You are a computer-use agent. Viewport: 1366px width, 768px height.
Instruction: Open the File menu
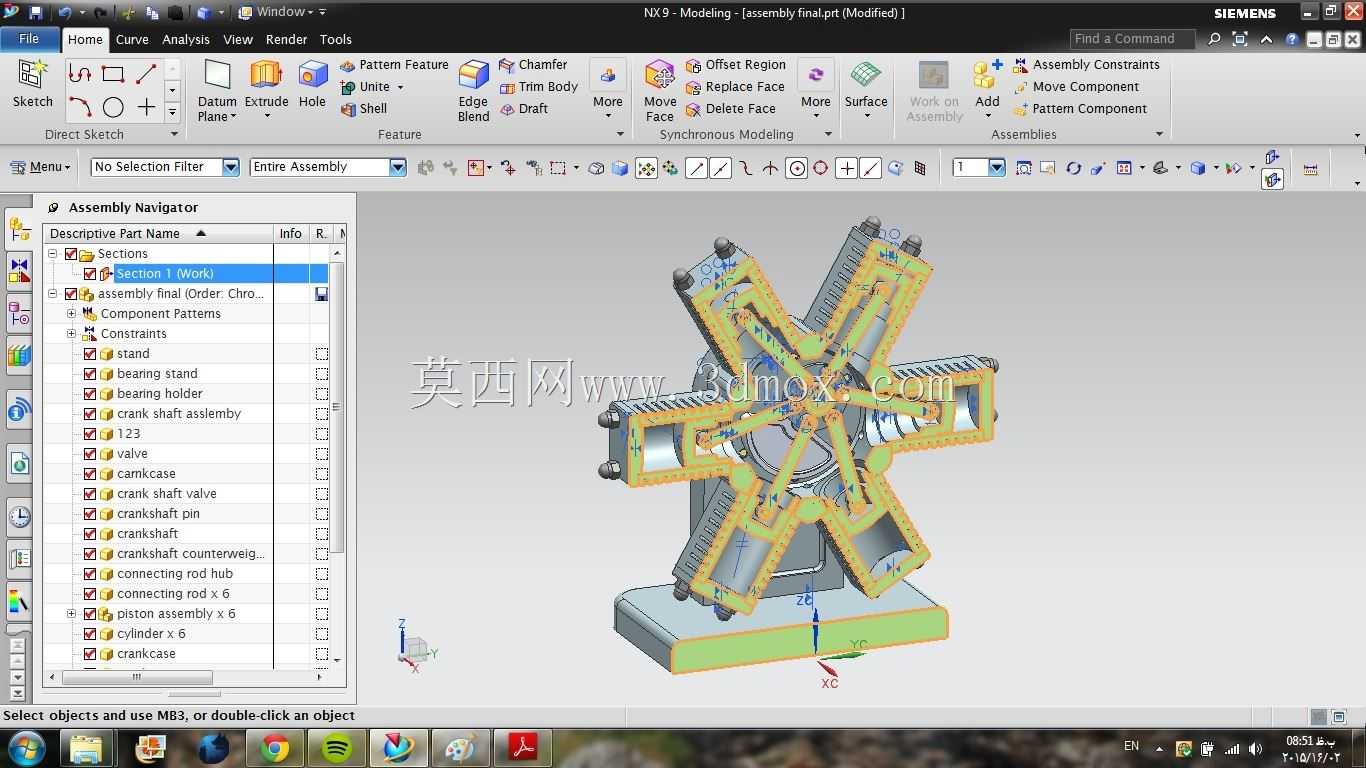click(x=29, y=39)
